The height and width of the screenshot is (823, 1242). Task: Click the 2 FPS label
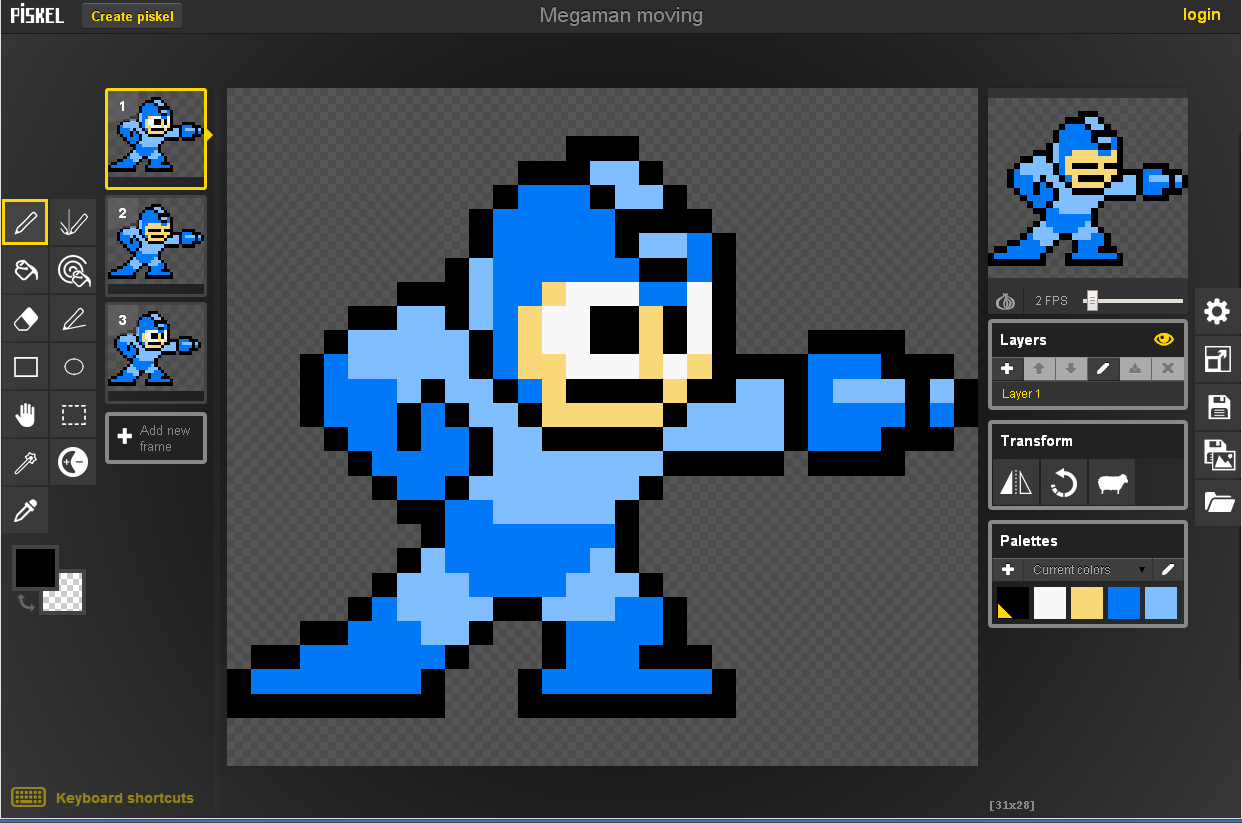coord(1051,301)
